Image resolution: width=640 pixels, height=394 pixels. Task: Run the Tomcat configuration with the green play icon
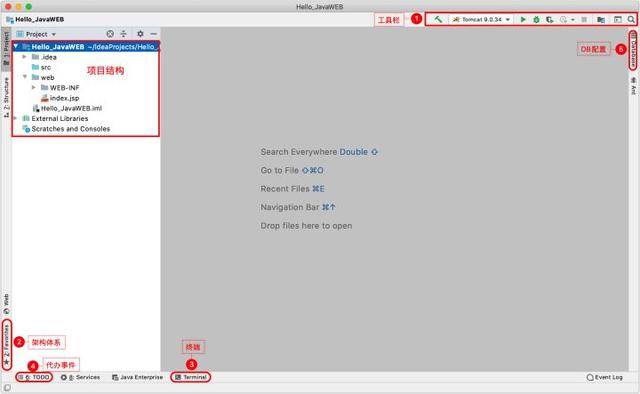tap(523, 19)
